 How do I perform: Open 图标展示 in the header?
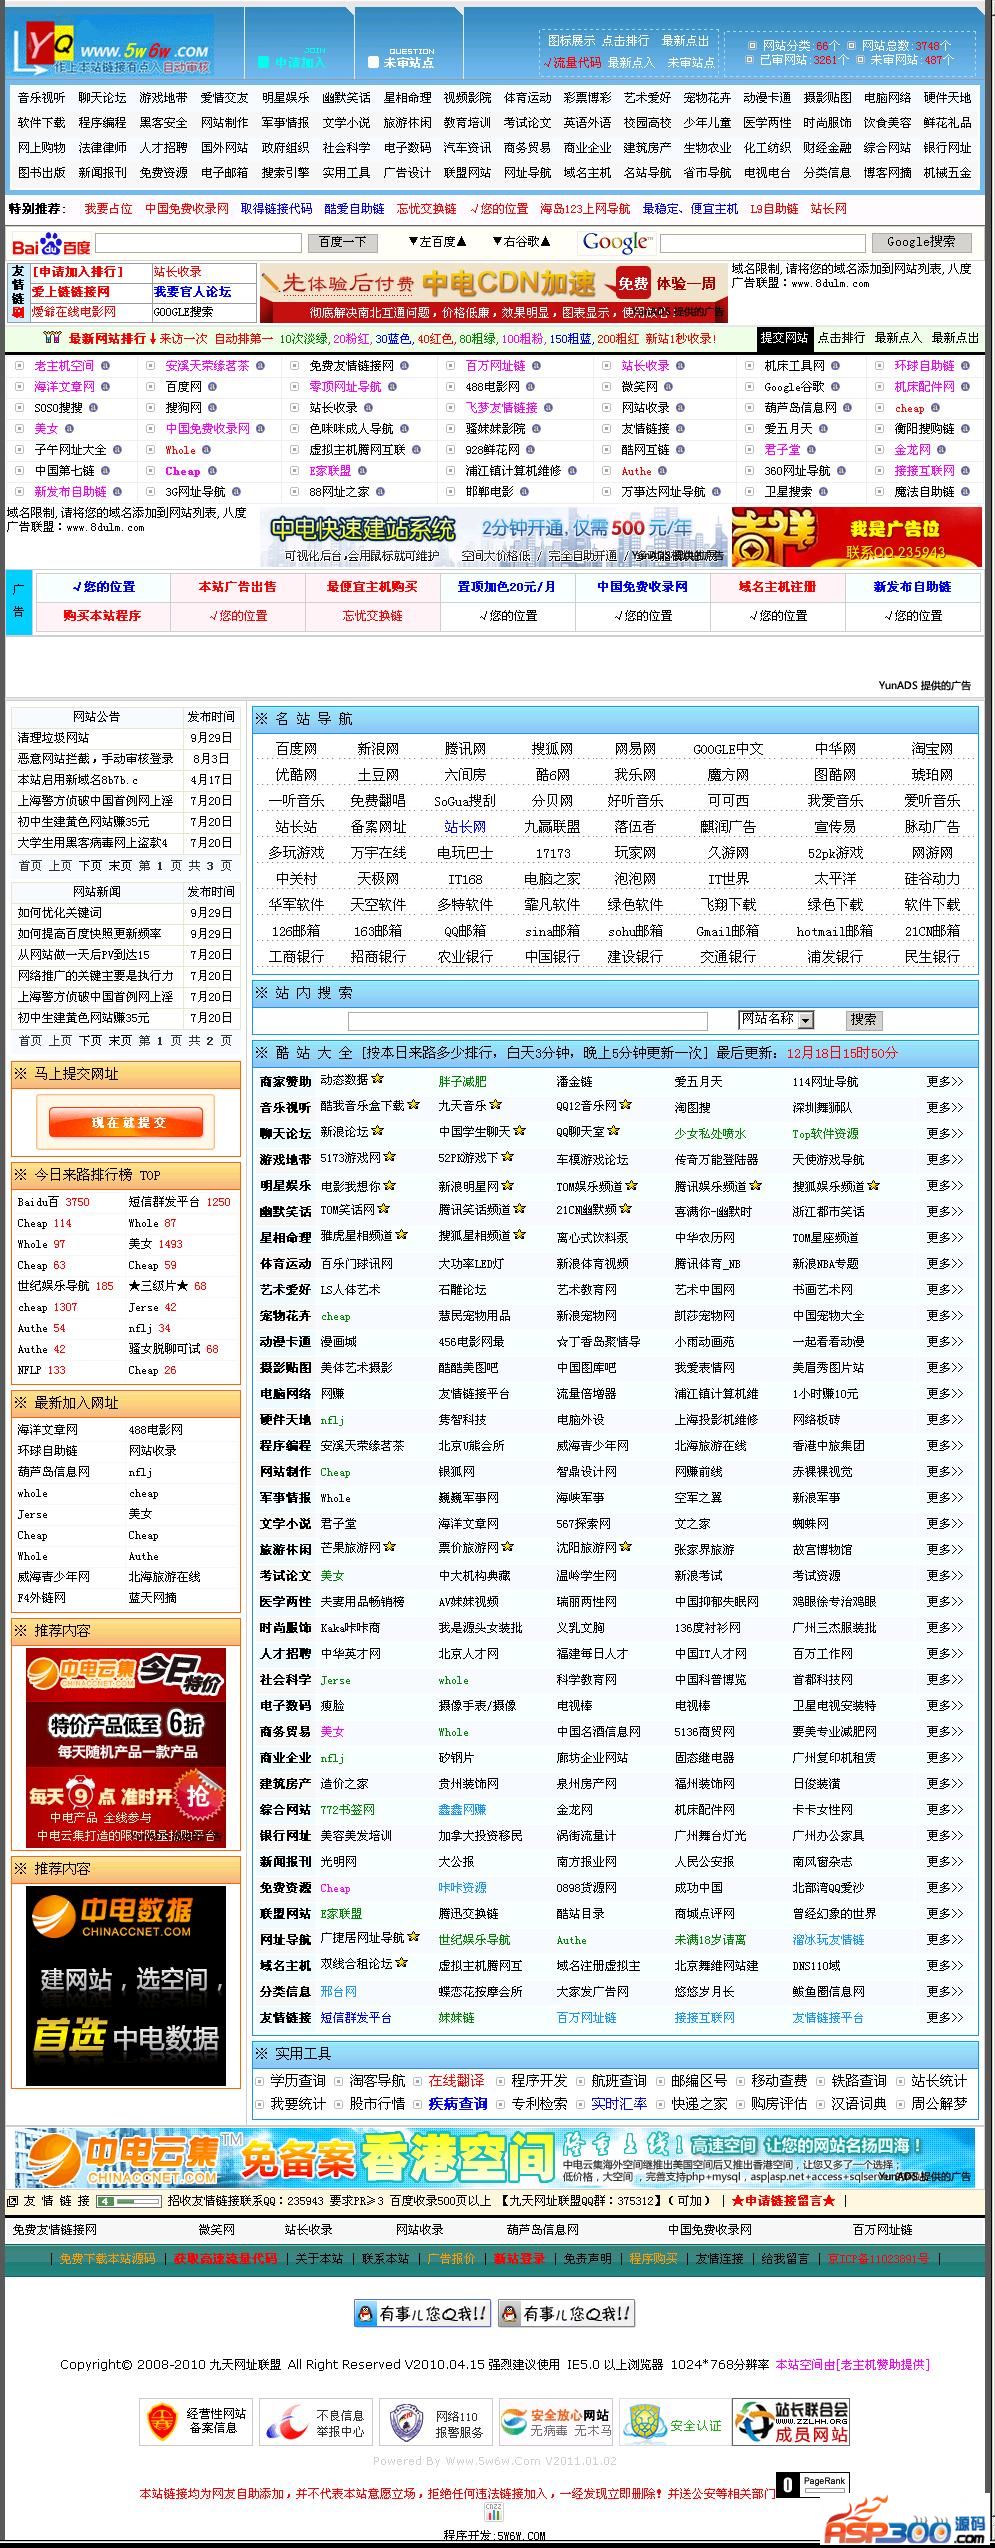tap(571, 40)
